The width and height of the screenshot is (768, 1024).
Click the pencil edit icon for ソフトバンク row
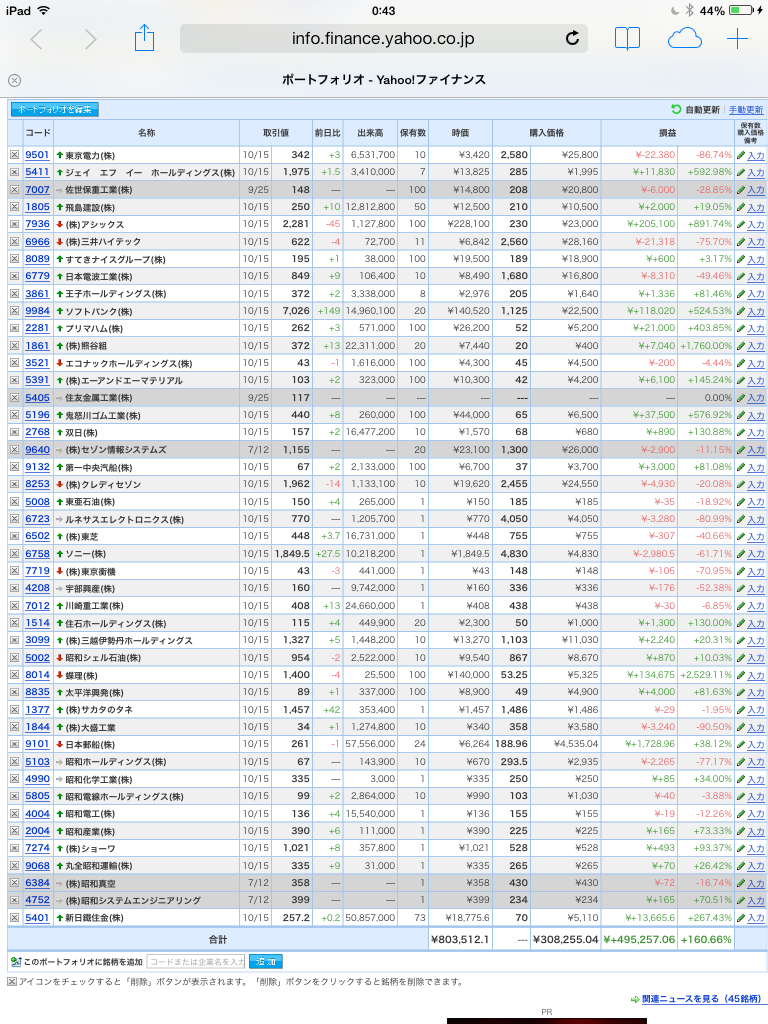(741, 312)
